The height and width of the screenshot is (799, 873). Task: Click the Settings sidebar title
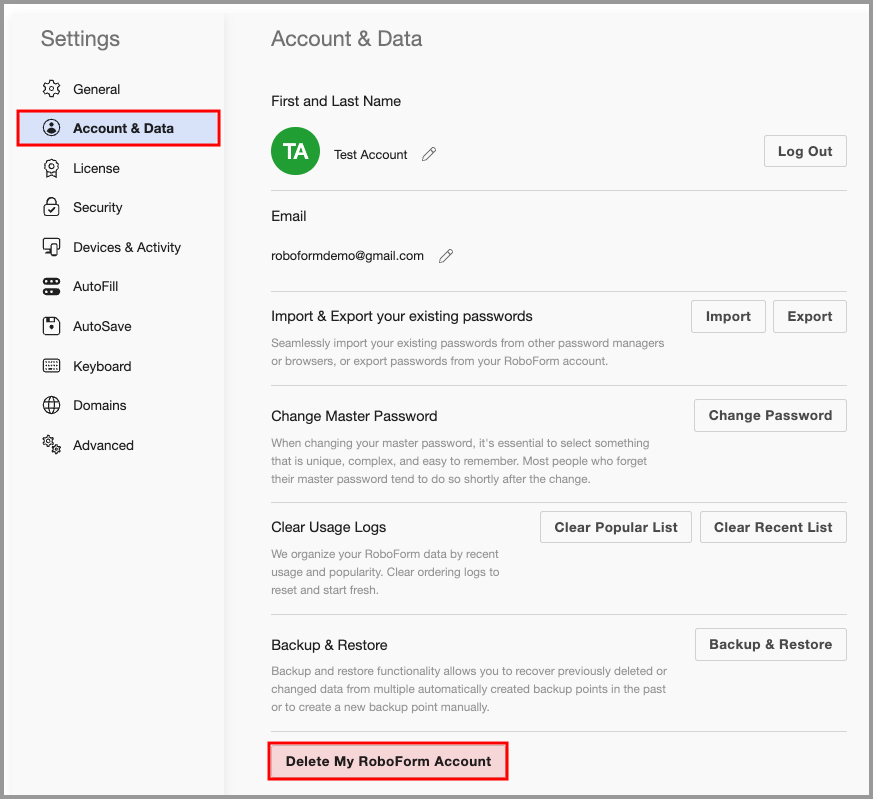(80, 39)
